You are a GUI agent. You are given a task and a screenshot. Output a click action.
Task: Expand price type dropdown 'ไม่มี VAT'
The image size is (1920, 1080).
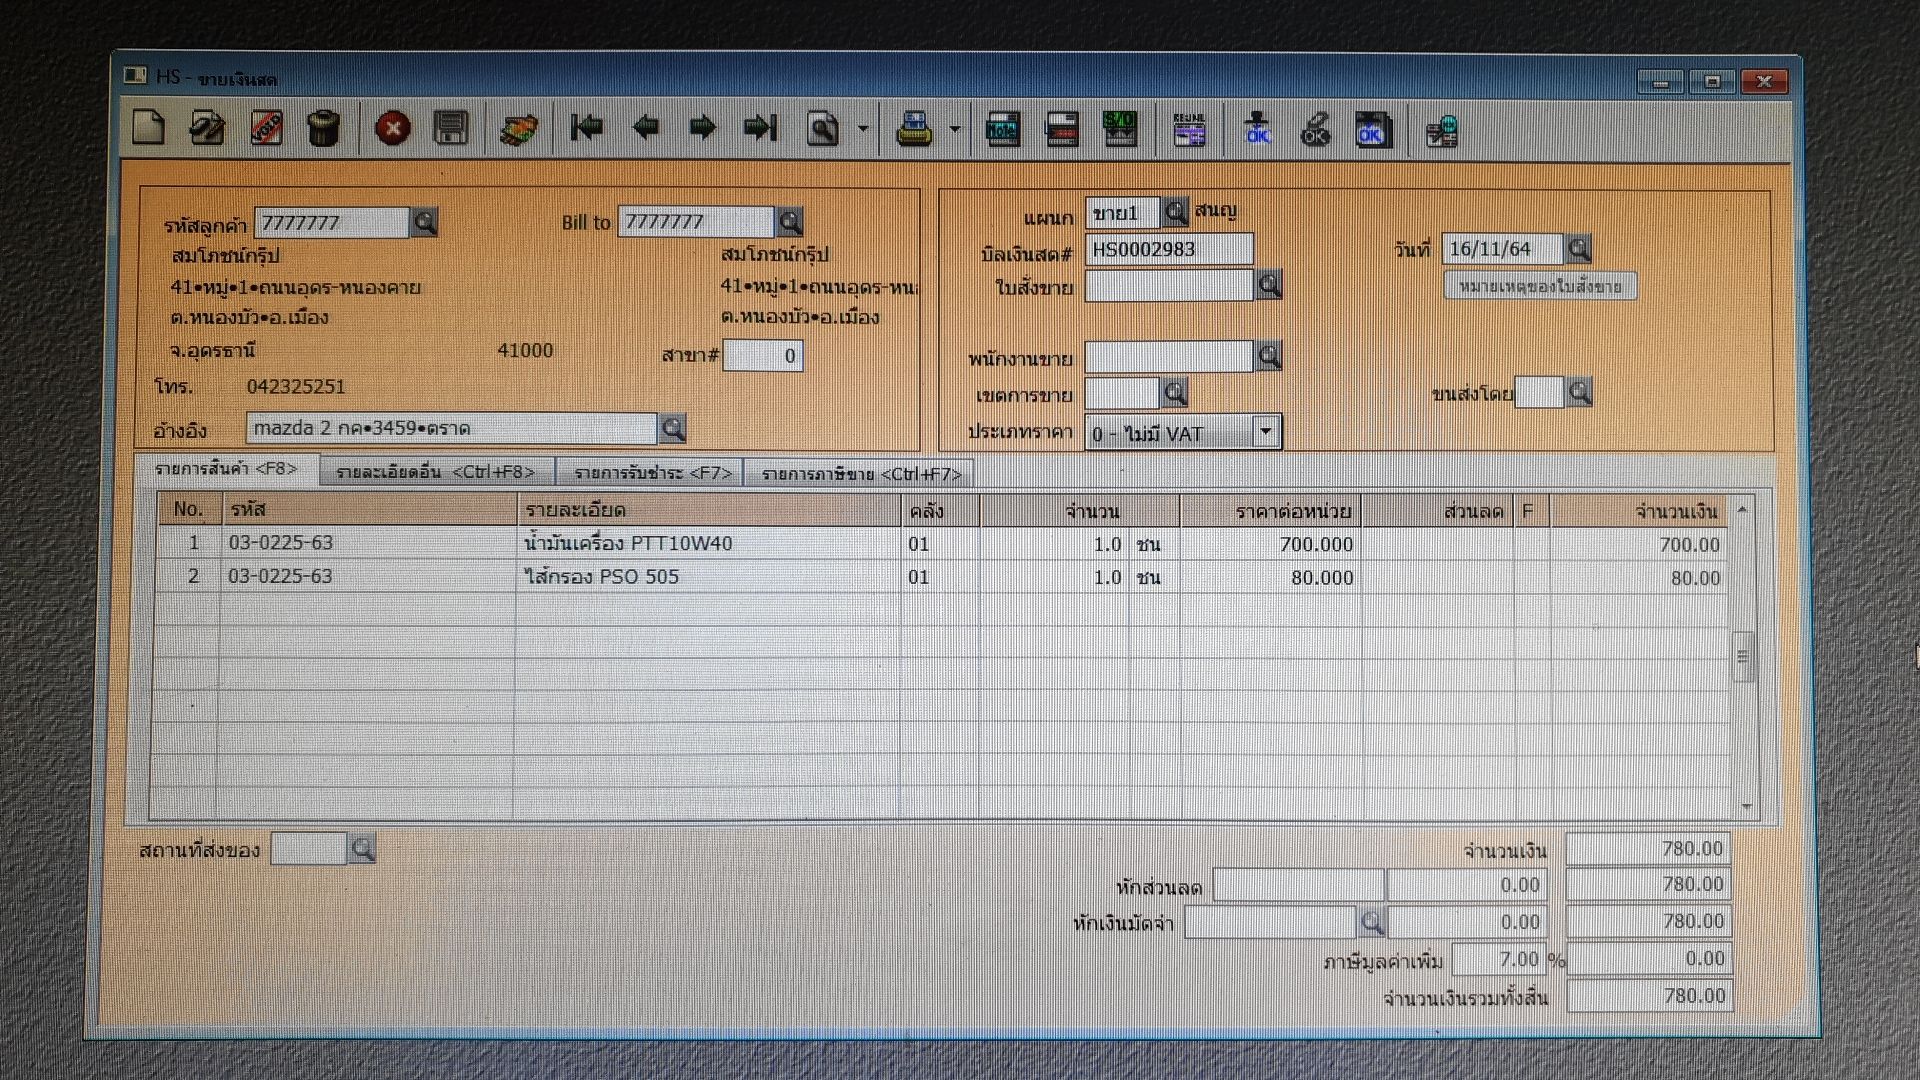(1266, 432)
